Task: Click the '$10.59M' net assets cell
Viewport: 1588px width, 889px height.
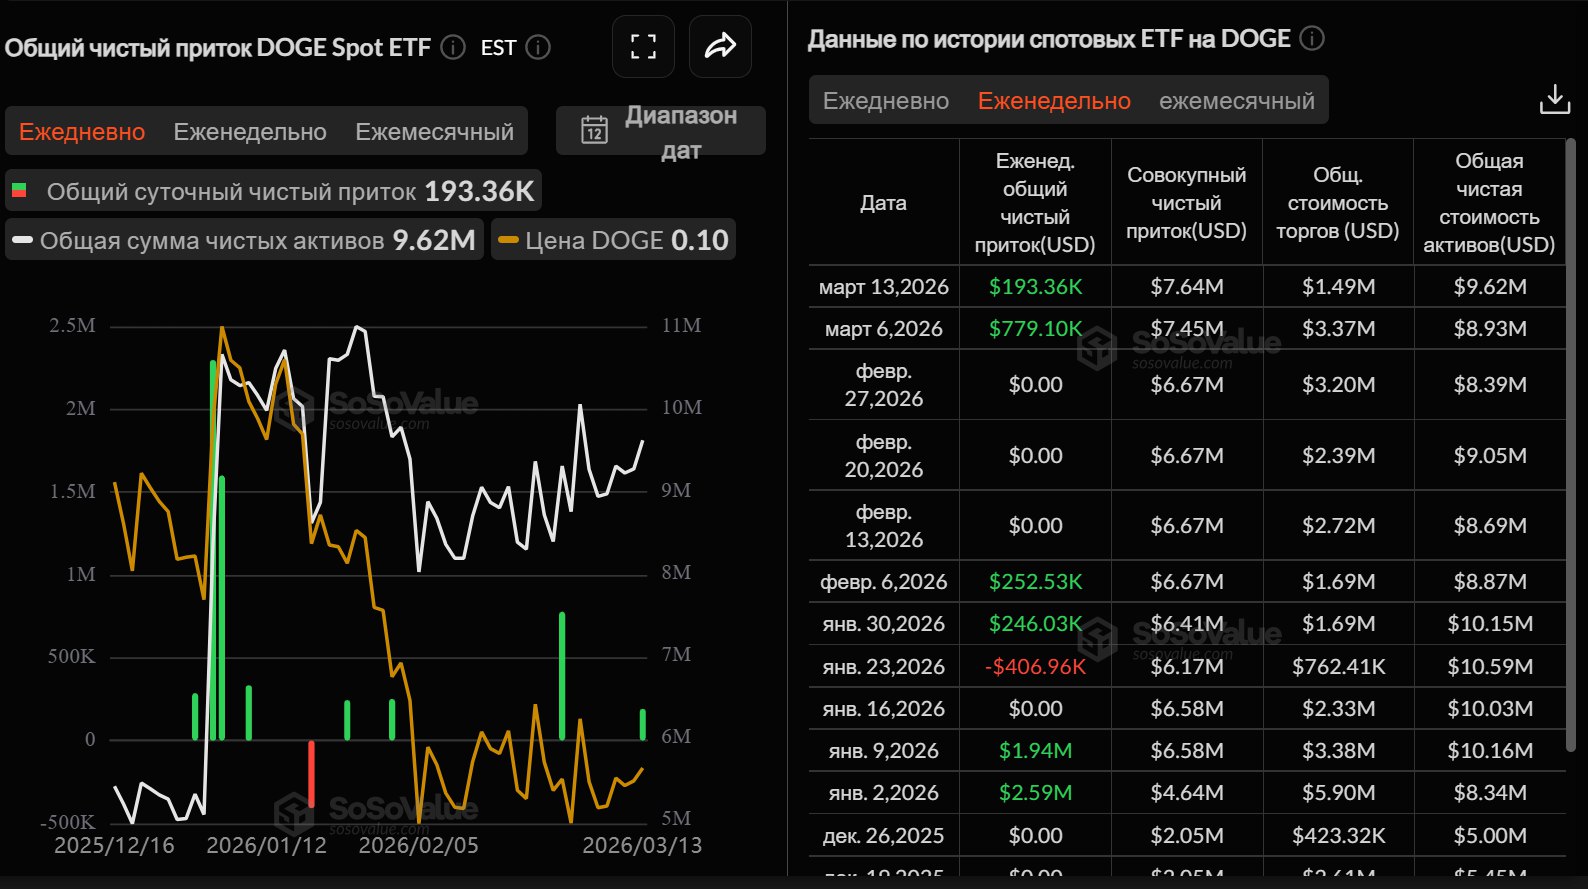Action: pyautogui.click(x=1489, y=667)
